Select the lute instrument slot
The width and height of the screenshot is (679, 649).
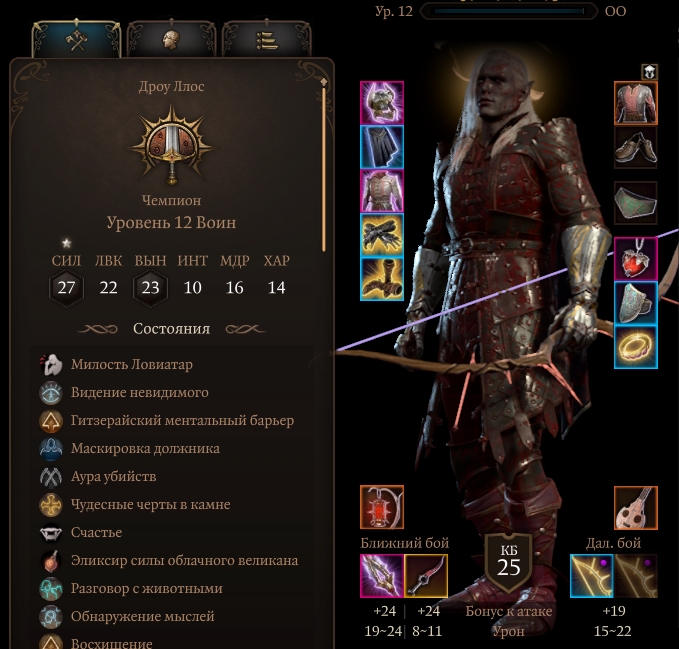click(x=636, y=507)
